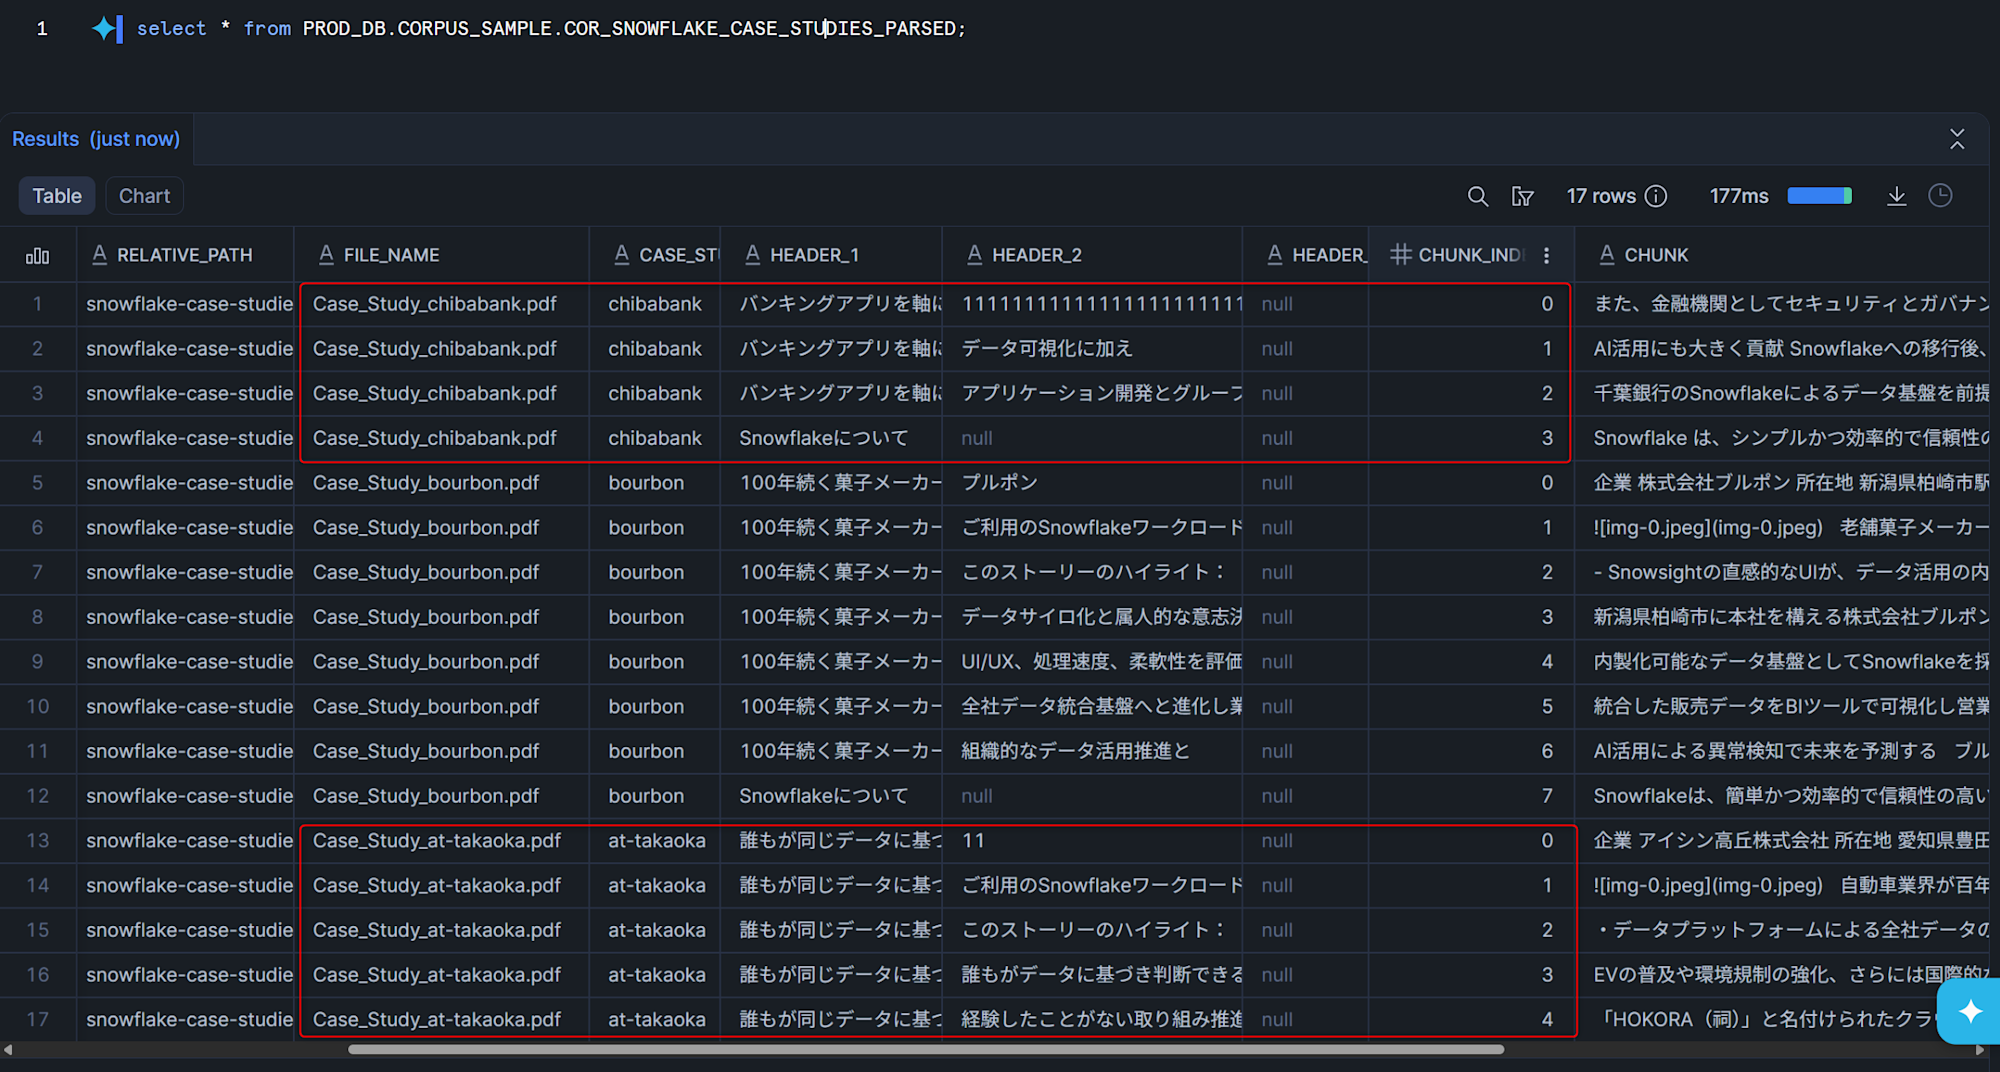This screenshot has width=2000, height=1072.
Task: Click the scroll right arrow
Action: [x=1980, y=1050]
